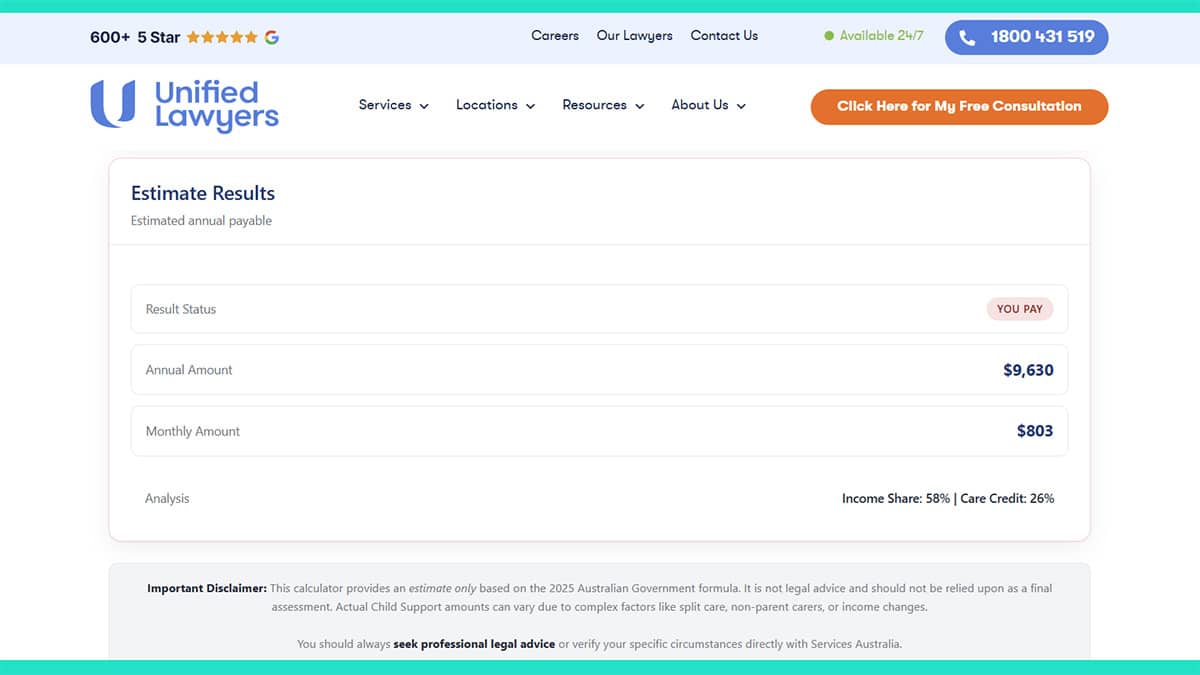The image size is (1200, 675).
Task: Click the Unified Lawyers logo
Action: (x=183, y=105)
